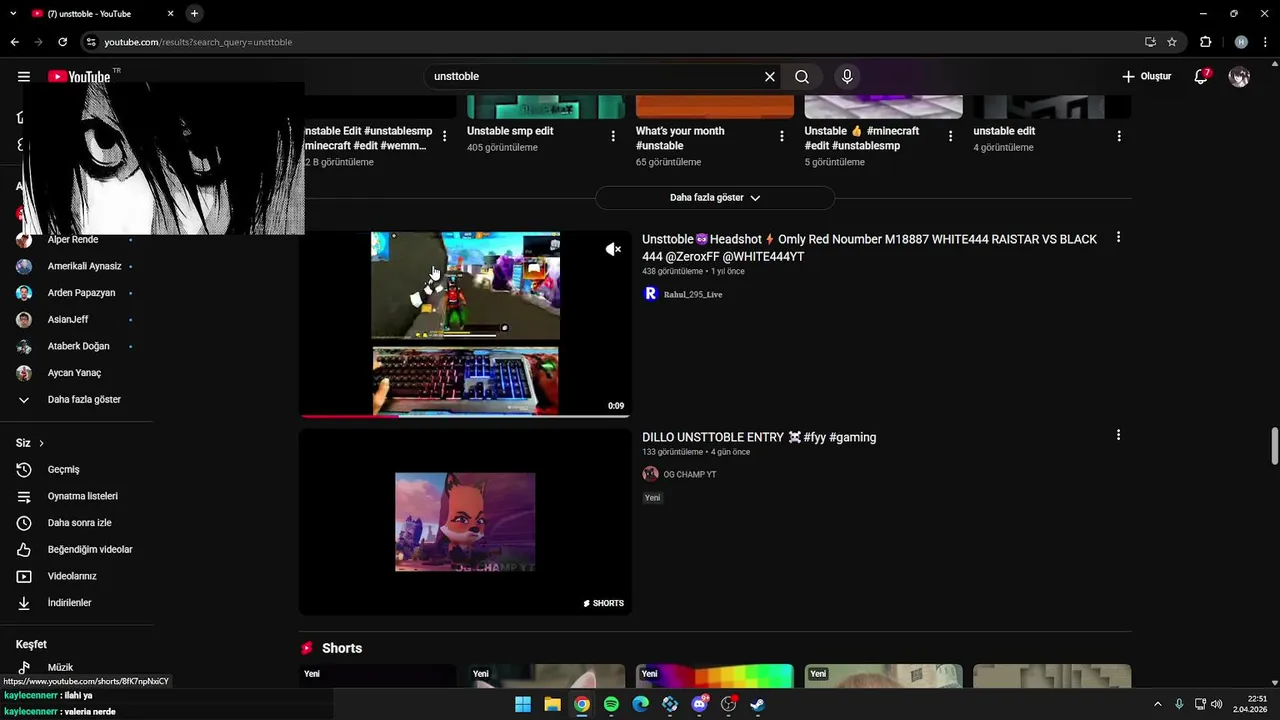This screenshot has height=720, width=1280.
Task: Go back with the browser back arrow
Action: [14, 42]
